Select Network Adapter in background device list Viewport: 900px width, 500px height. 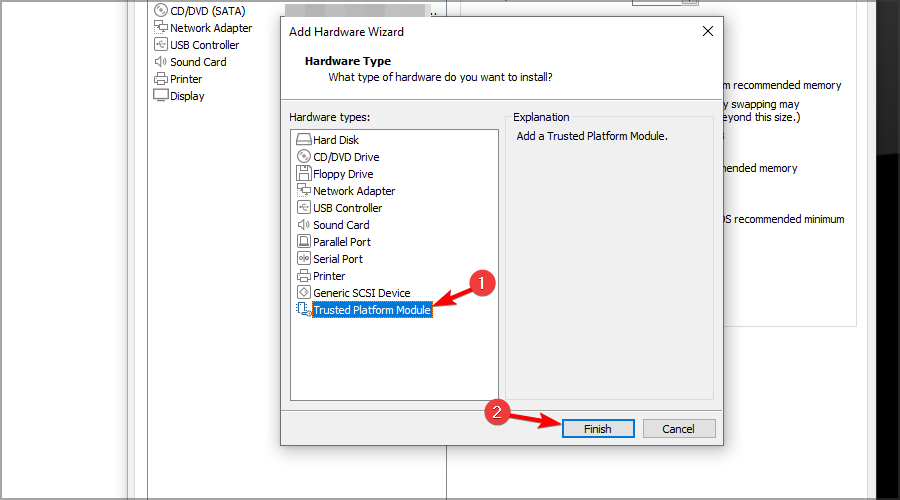[211, 28]
